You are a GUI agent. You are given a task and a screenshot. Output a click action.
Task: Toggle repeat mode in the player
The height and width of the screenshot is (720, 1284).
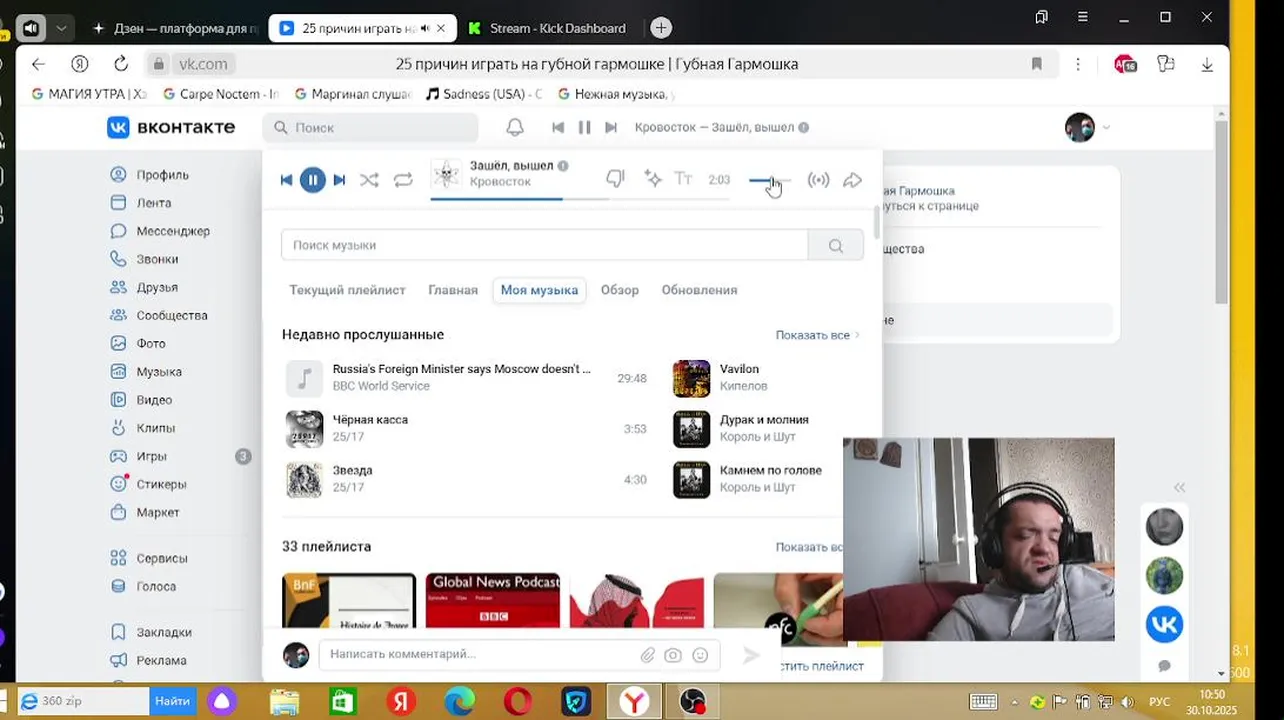[x=403, y=180]
